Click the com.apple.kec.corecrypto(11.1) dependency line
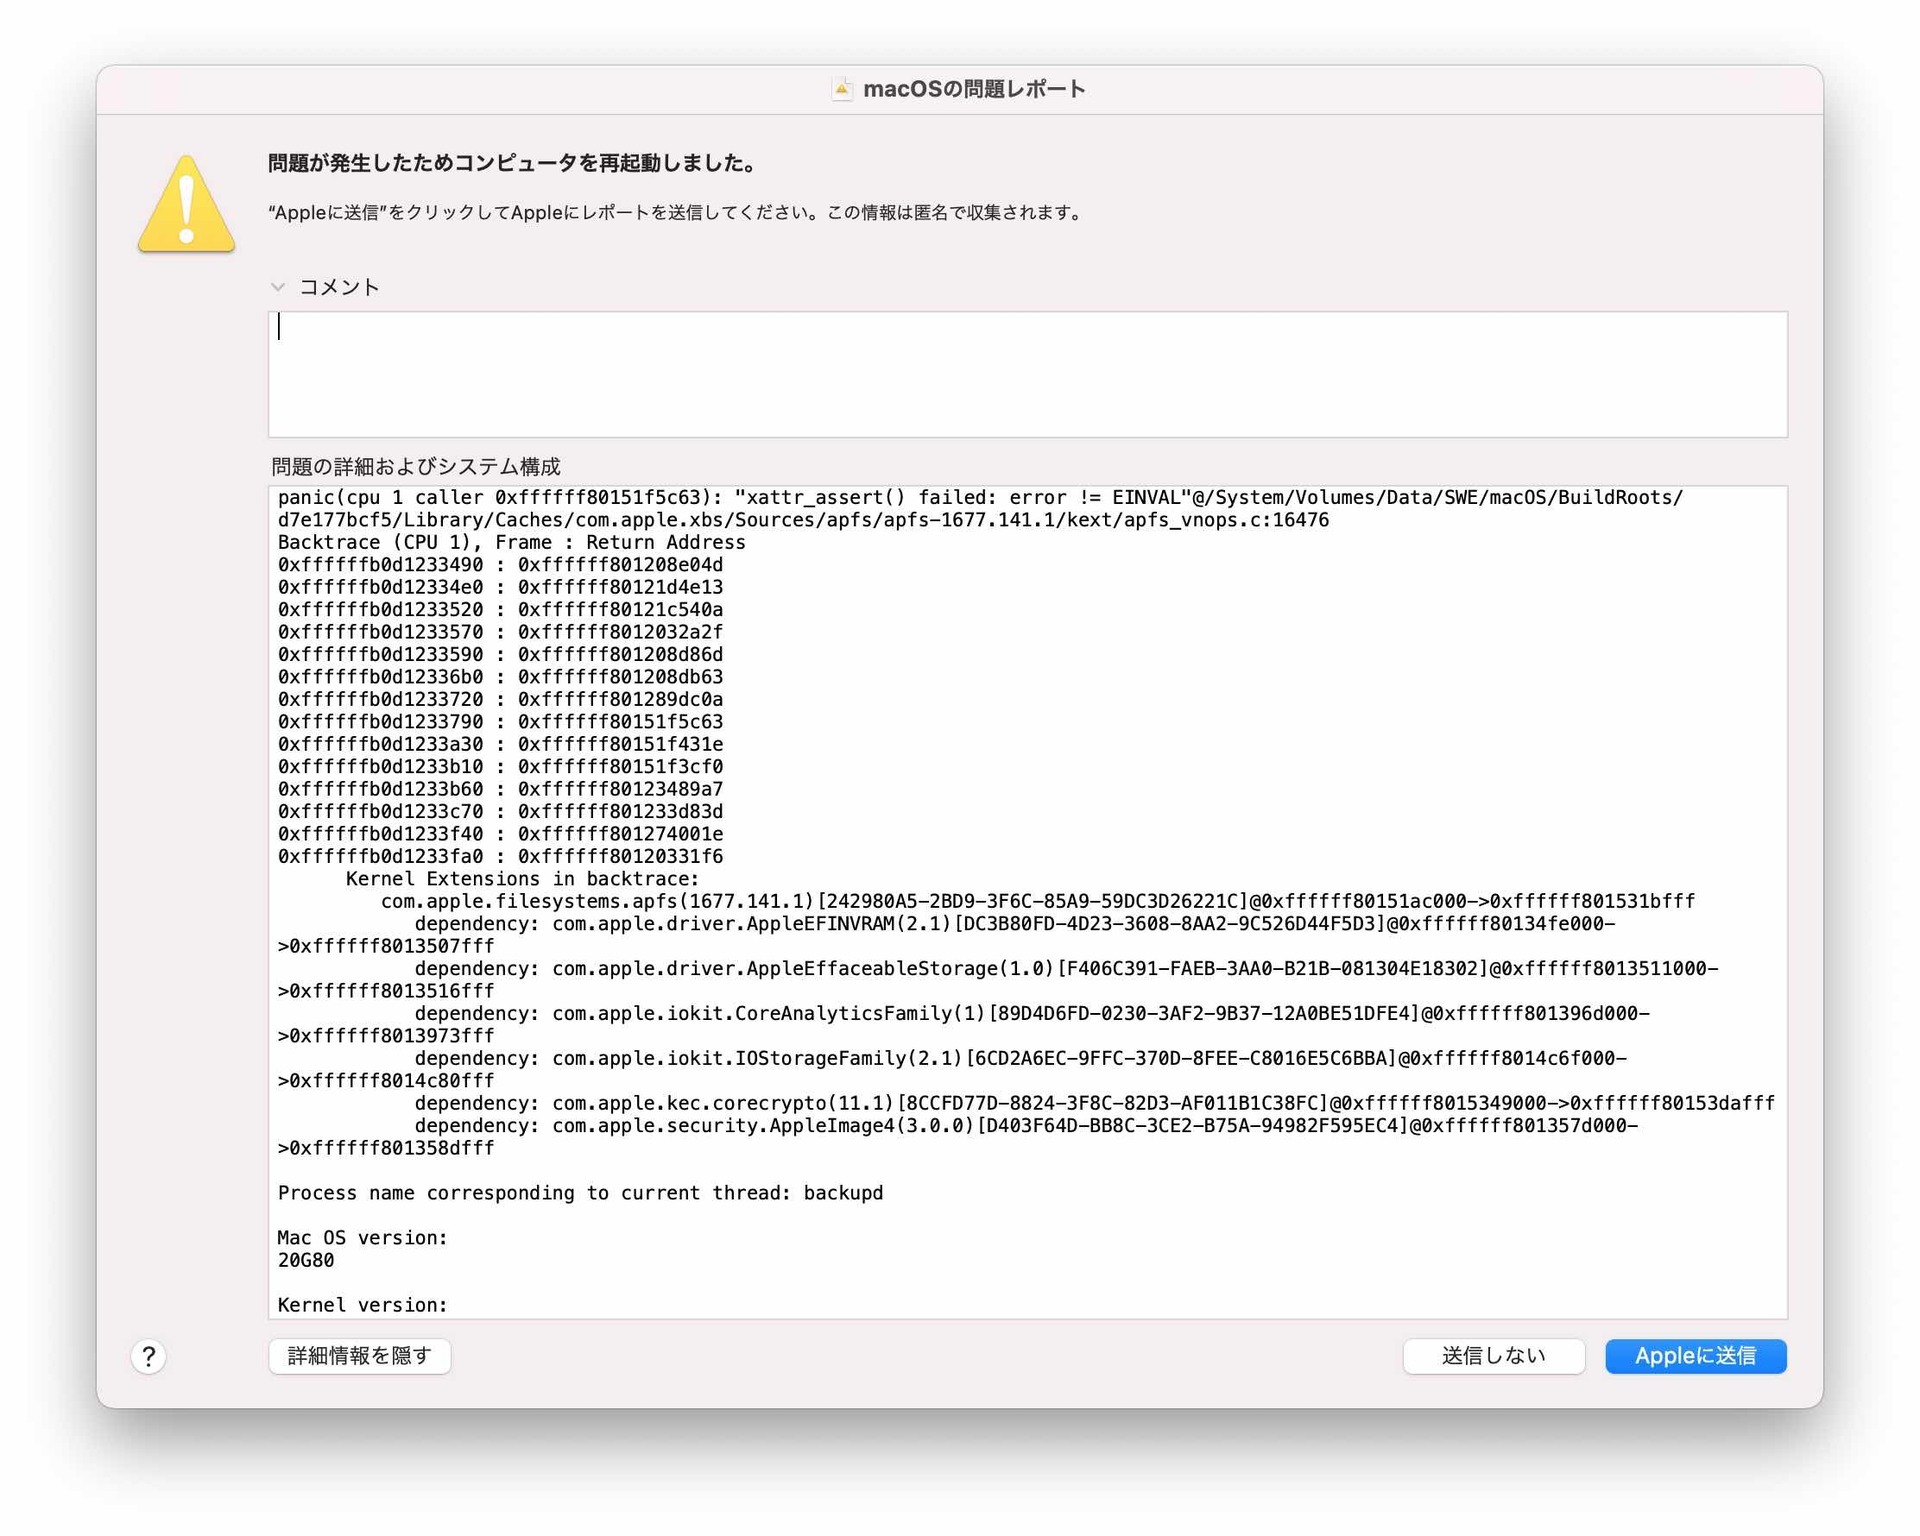 pyautogui.click(x=1095, y=1103)
